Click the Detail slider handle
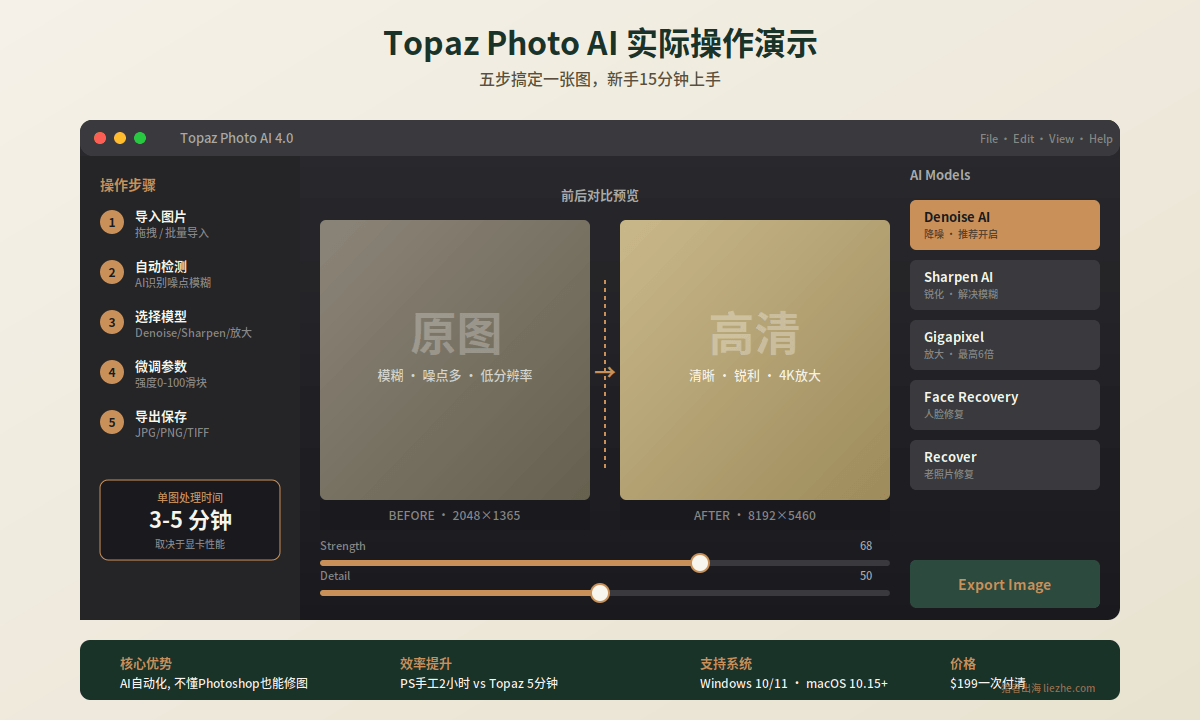Viewport: 1200px width, 720px height. tap(600, 593)
